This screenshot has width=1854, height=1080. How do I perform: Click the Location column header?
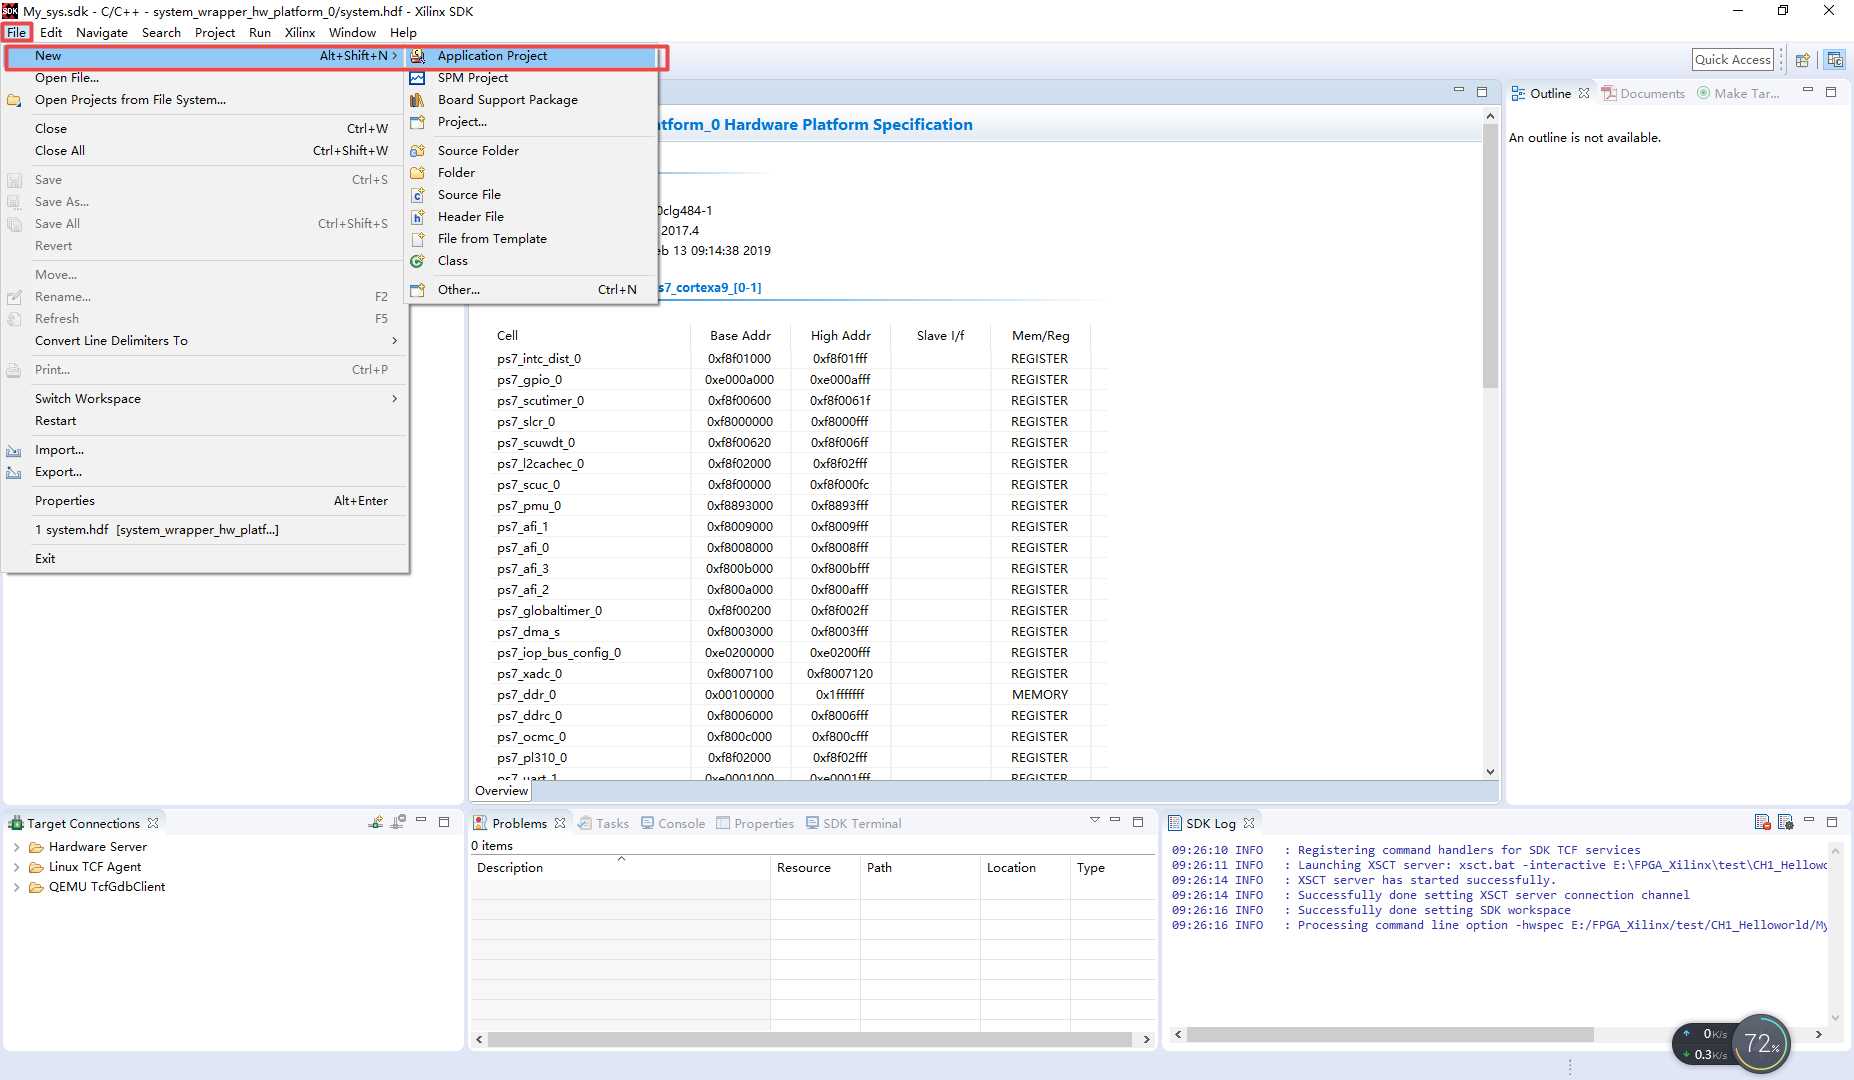click(1025, 868)
